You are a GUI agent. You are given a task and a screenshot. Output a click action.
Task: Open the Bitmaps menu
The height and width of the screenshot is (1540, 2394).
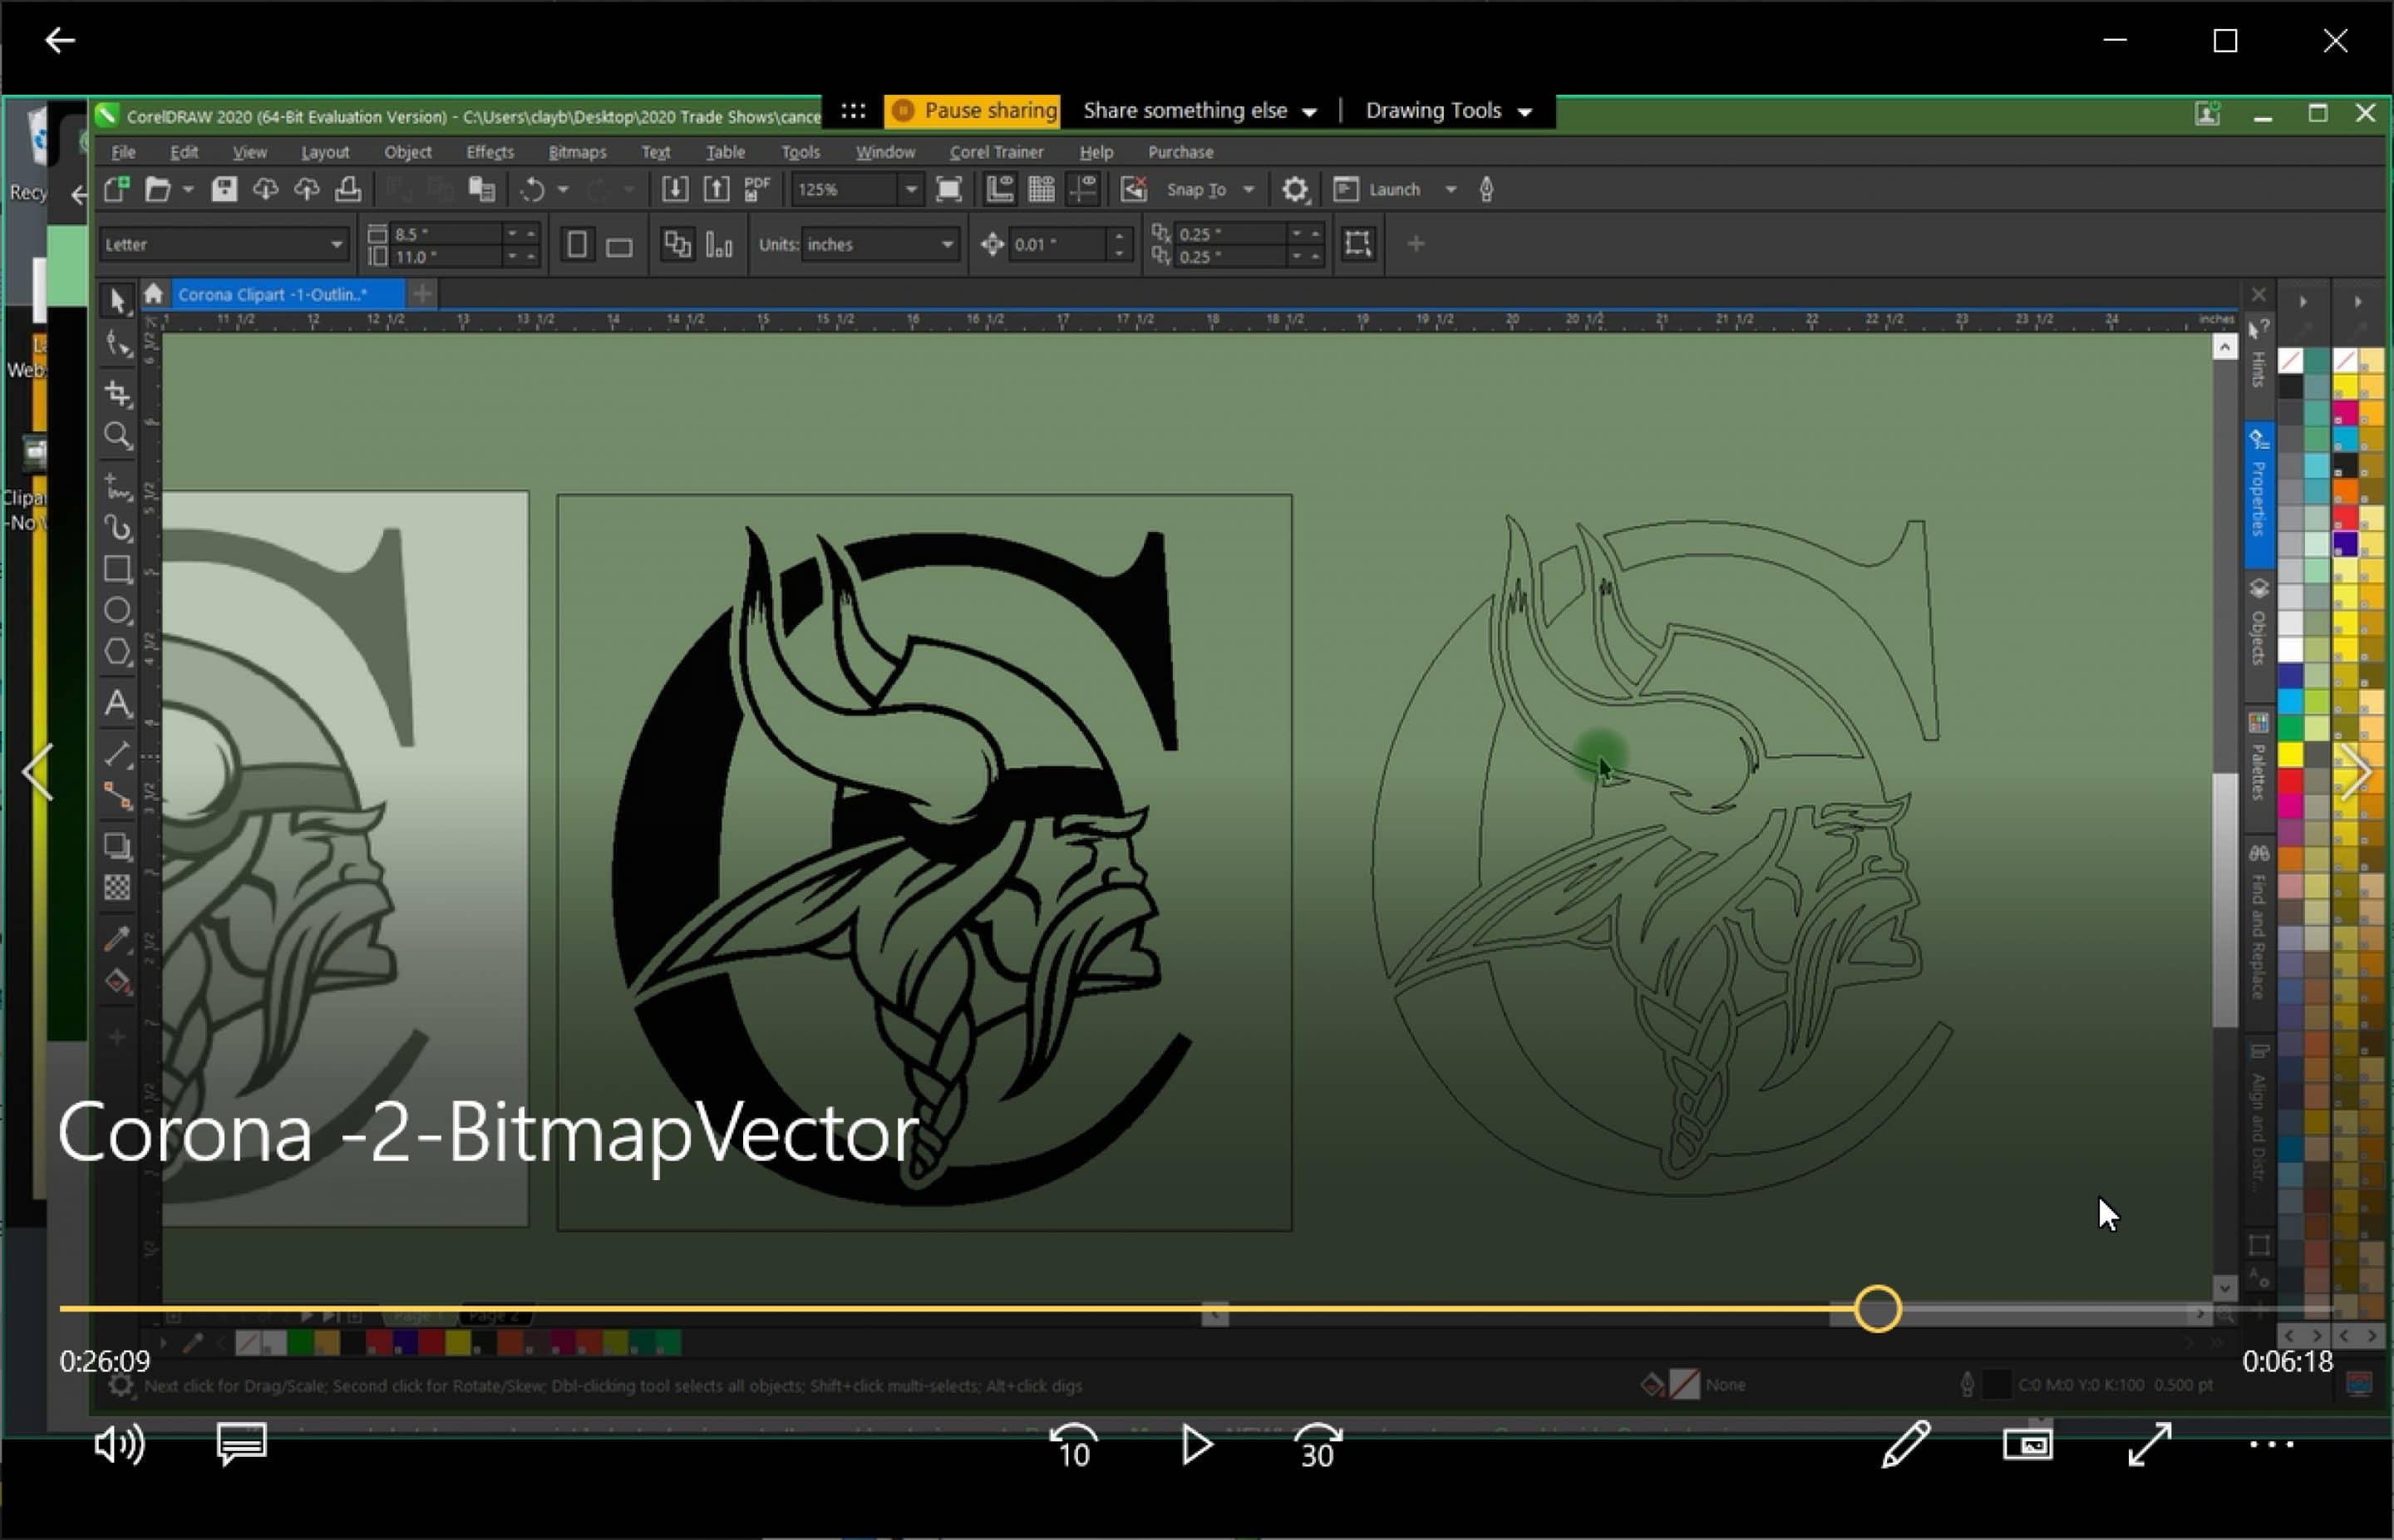click(x=577, y=152)
